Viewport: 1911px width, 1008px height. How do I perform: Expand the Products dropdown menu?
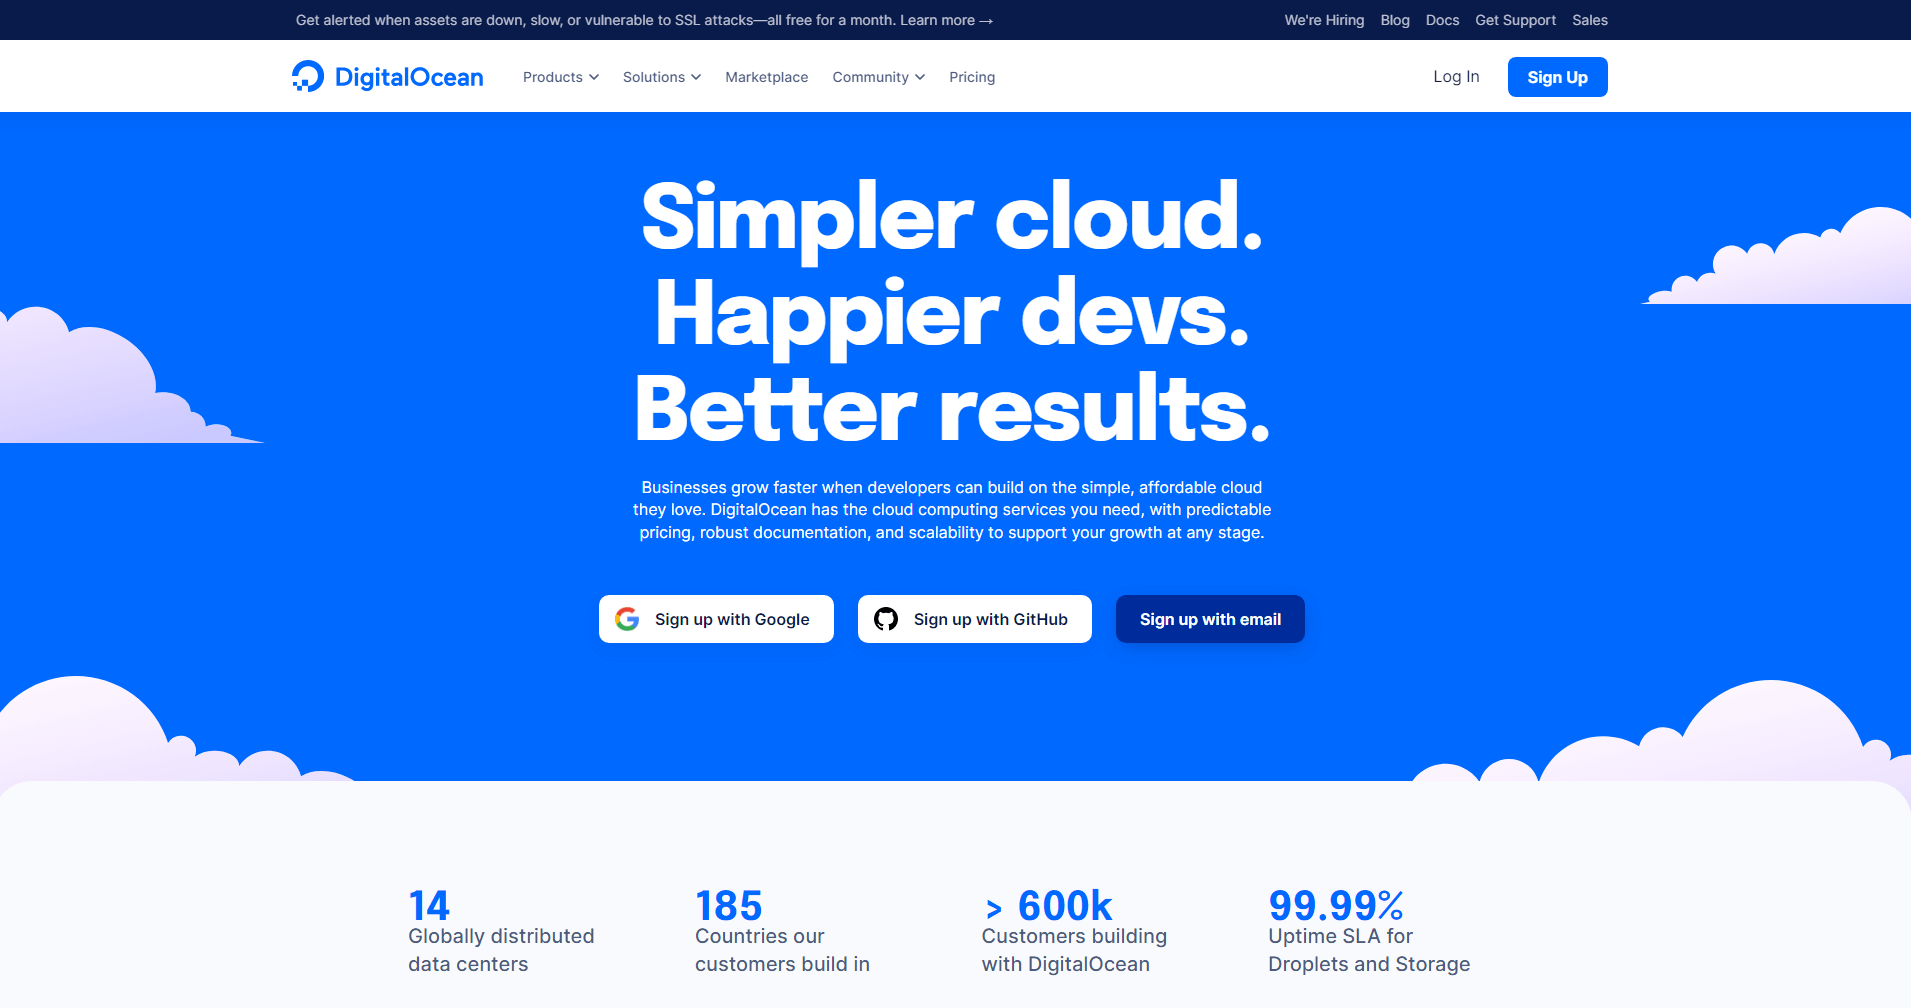coord(561,77)
